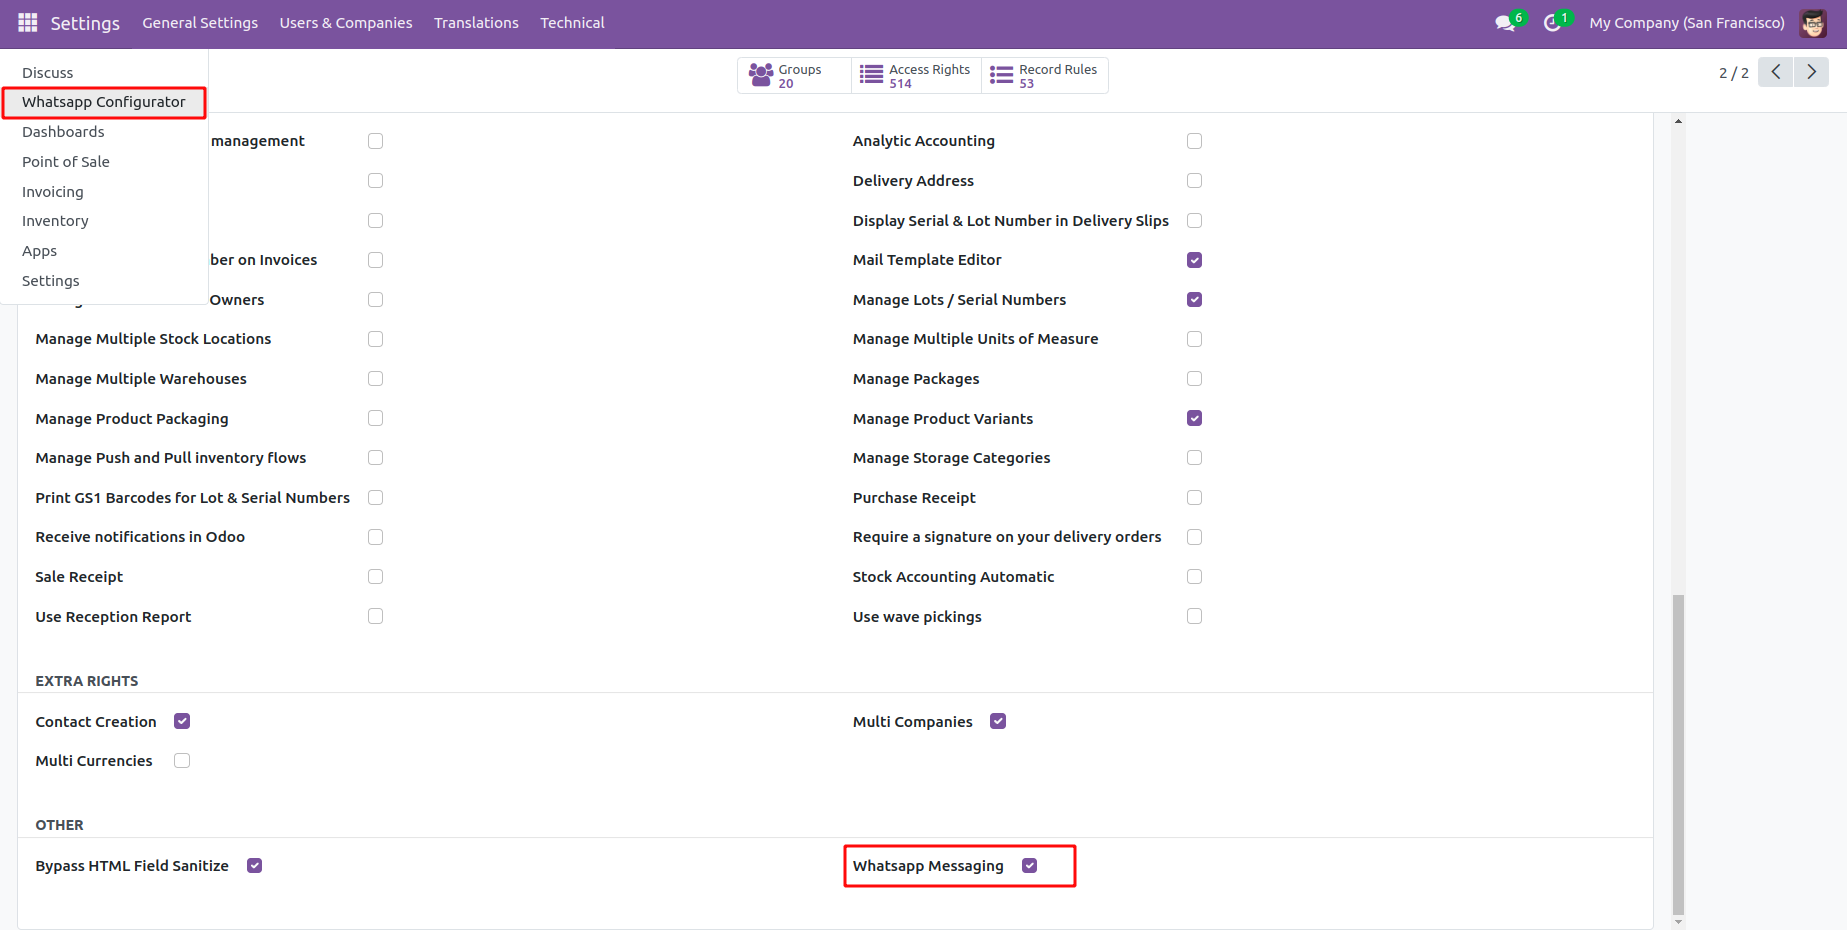The width and height of the screenshot is (1847, 930).
Task: Click the Groups people icon
Action: (x=761, y=75)
